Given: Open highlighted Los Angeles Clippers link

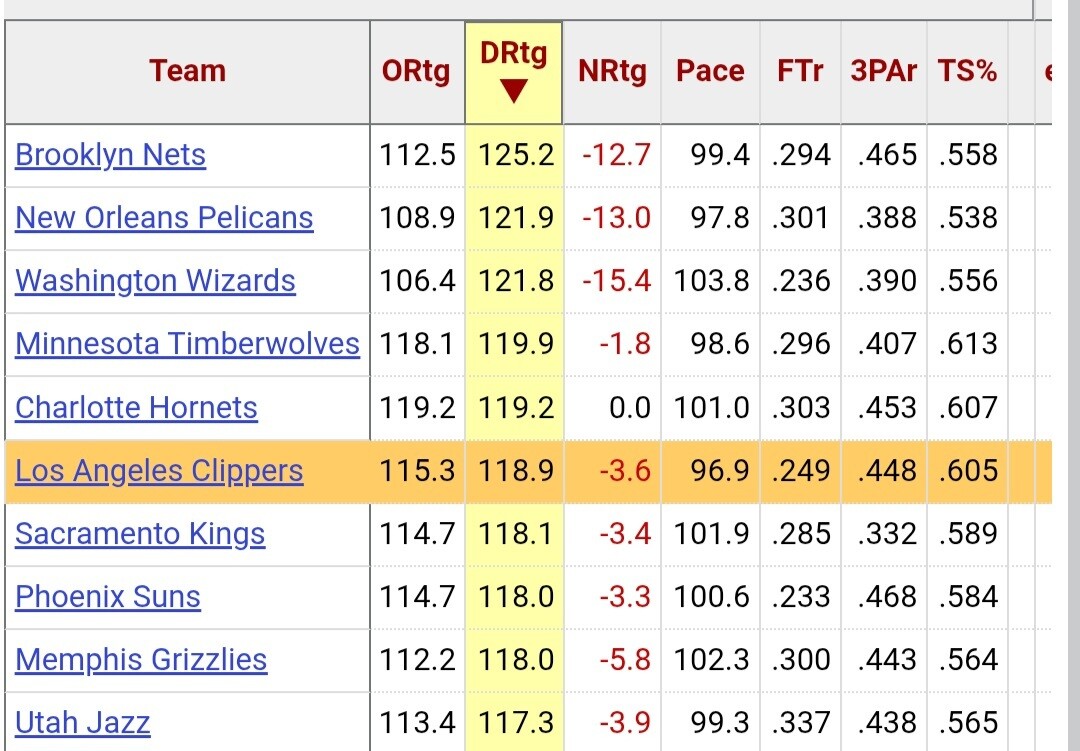Looking at the screenshot, I should [x=159, y=471].
